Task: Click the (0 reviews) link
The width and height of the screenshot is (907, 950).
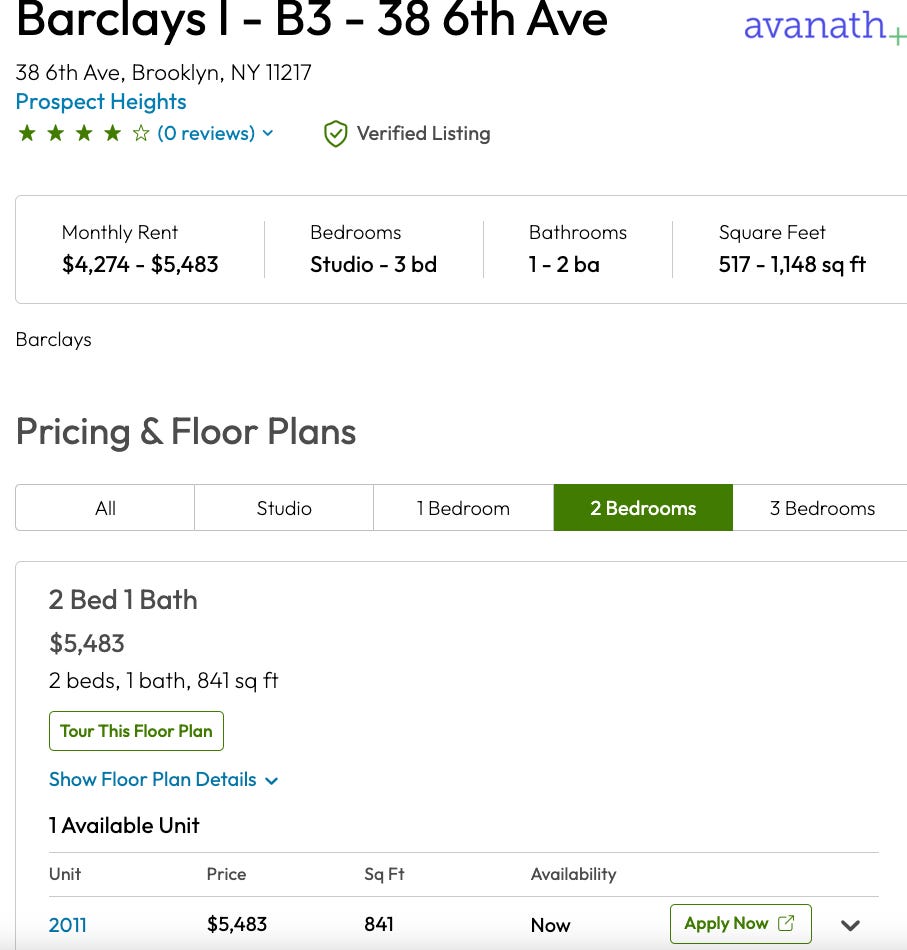Action: coord(206,133)
